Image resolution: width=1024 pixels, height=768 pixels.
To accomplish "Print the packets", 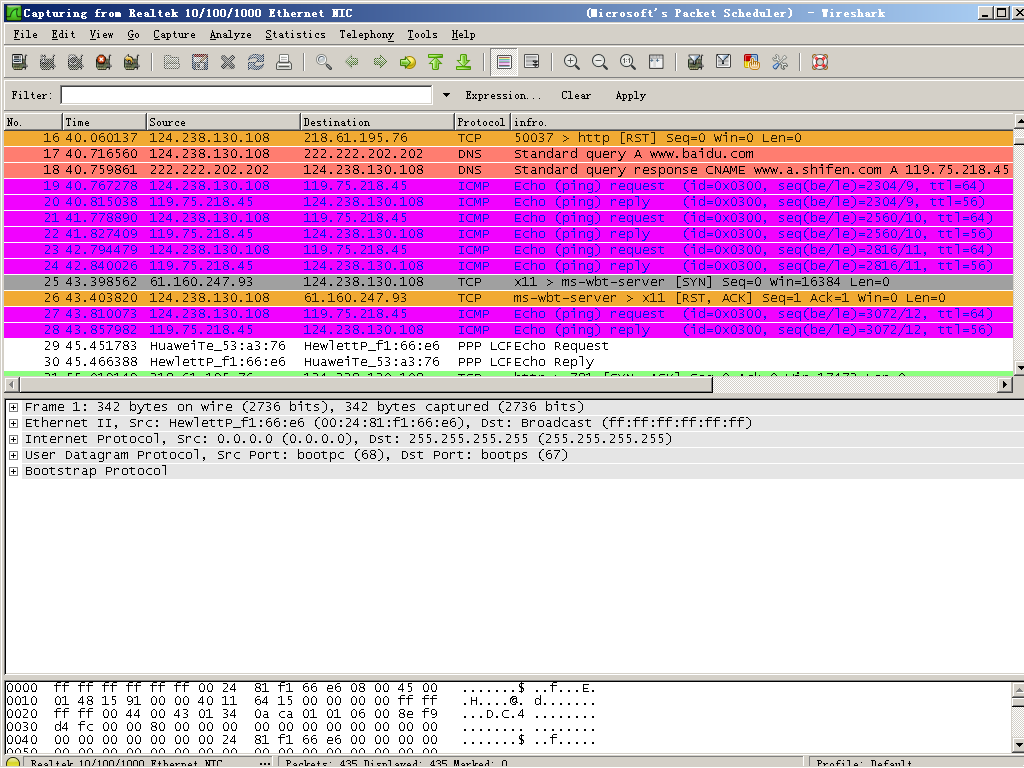I will (x=284, y=62).
